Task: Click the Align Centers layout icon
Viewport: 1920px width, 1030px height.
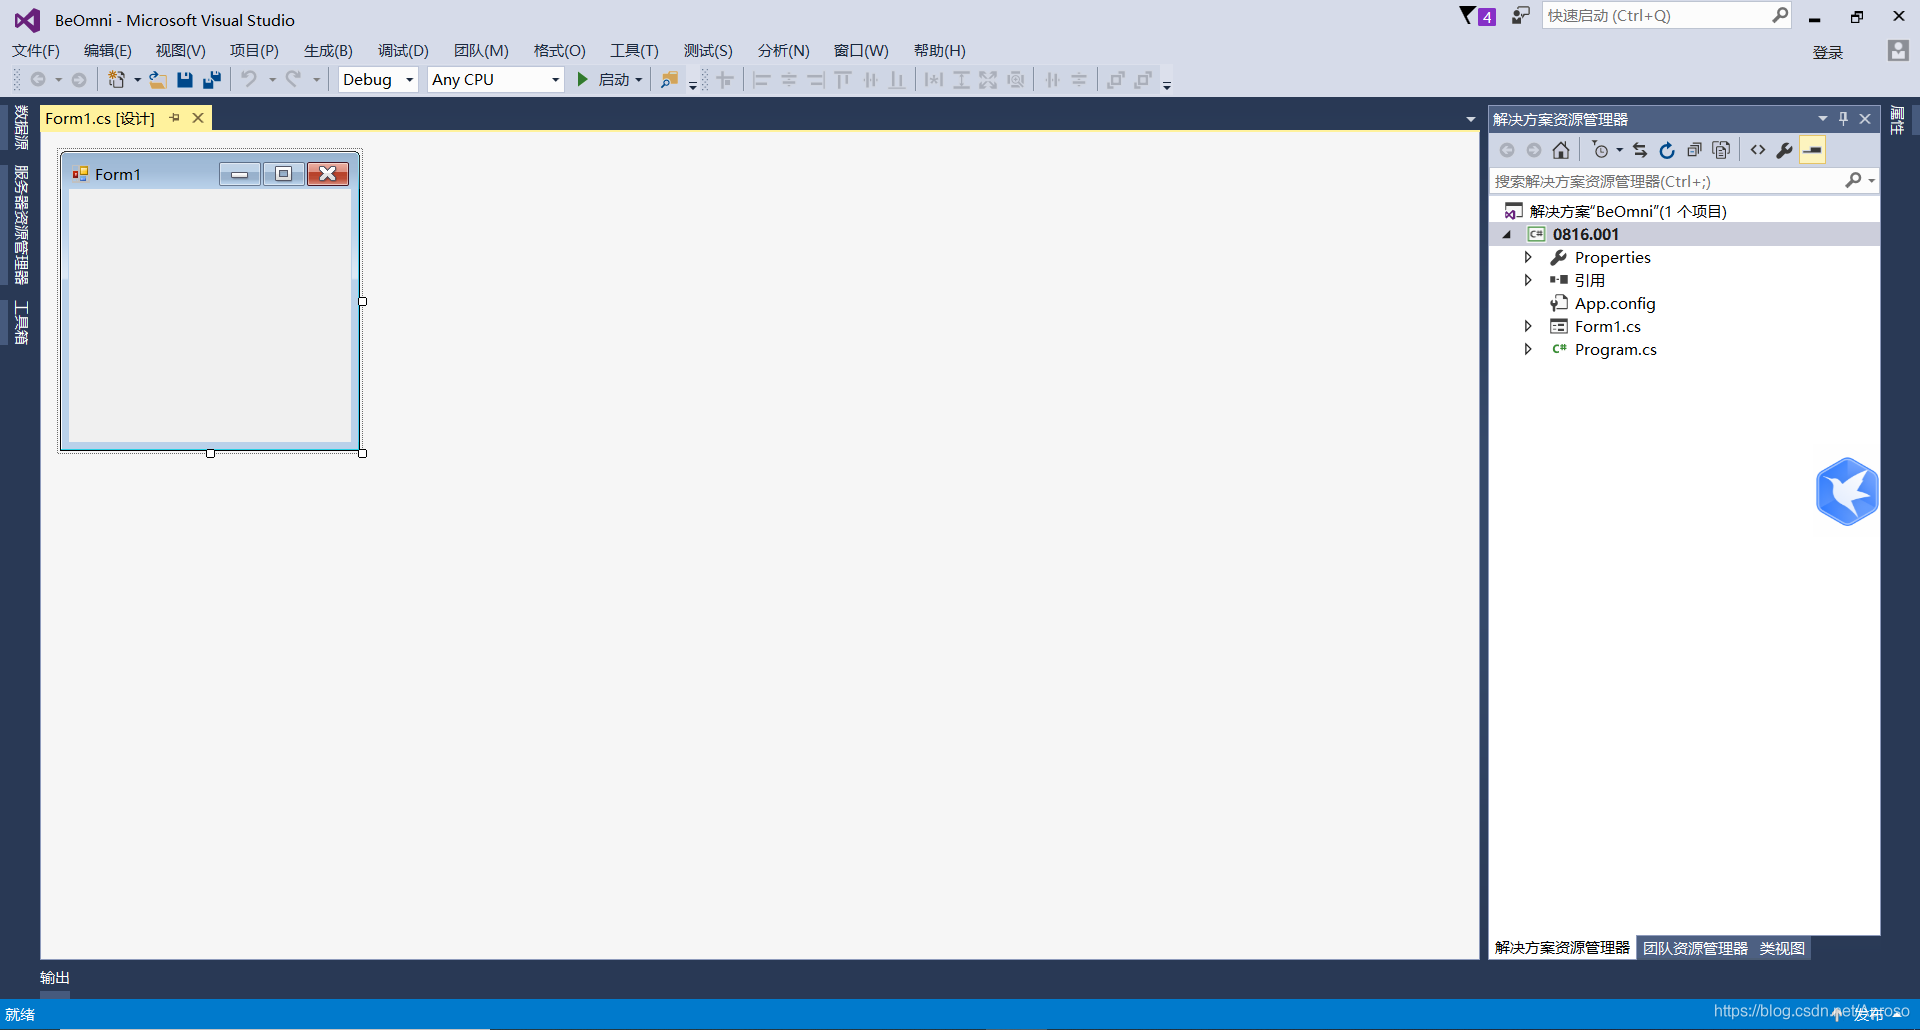Action: click(x=789, y=80)
